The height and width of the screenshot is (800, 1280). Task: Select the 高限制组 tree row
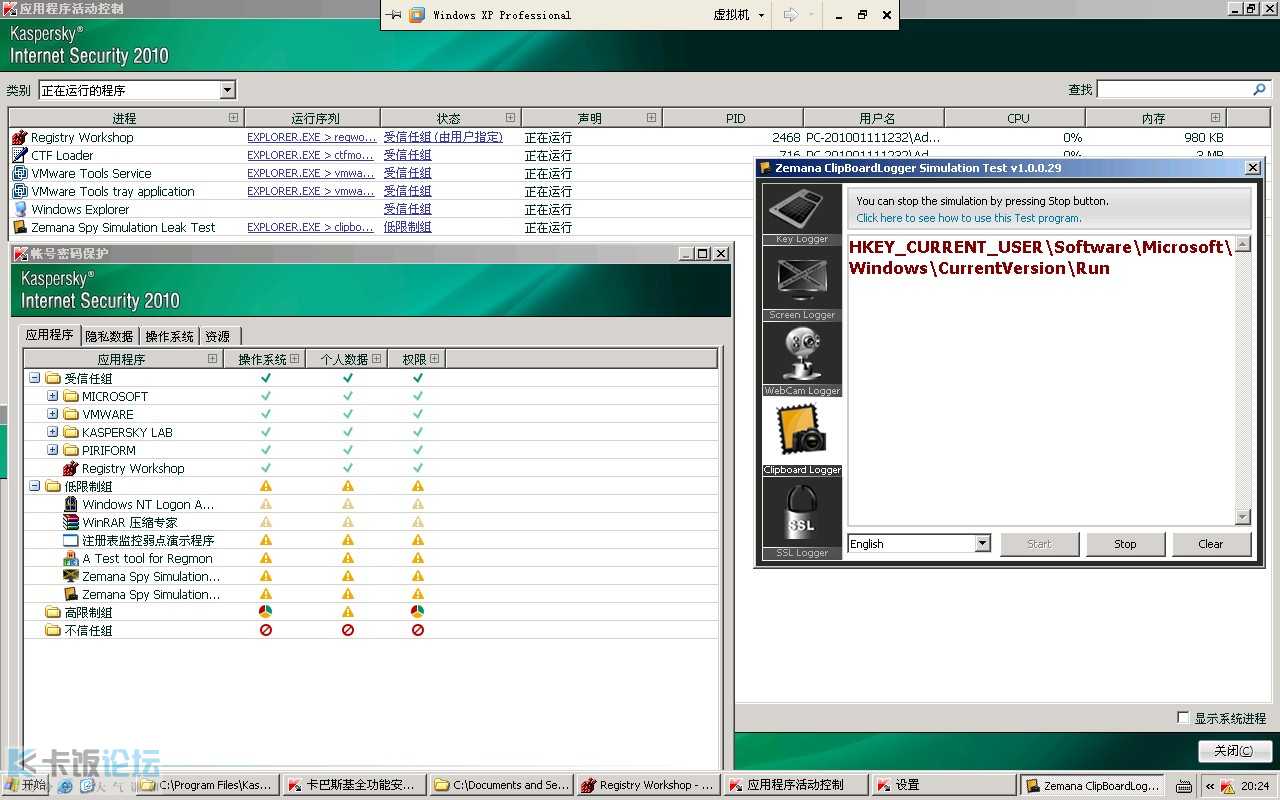tap(370, 612)
